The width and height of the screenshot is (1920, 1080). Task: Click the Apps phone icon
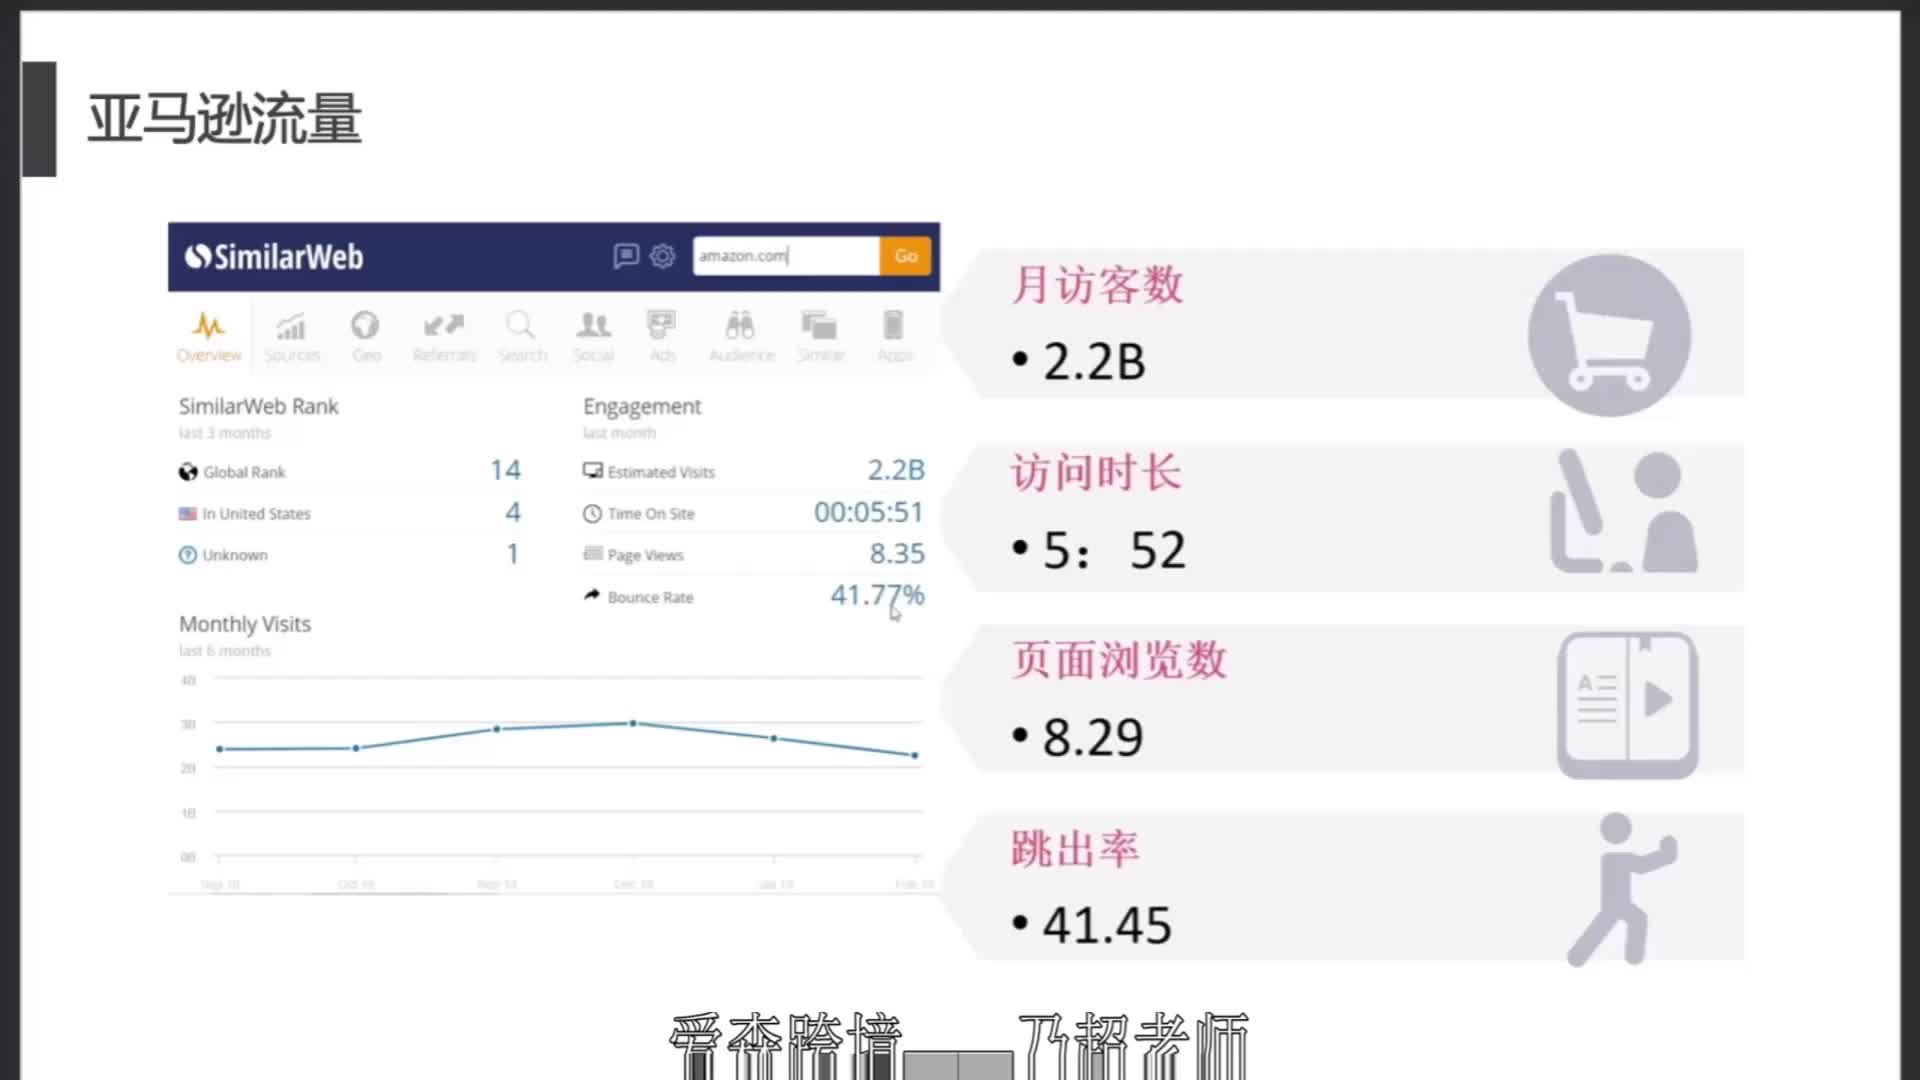[x=893, y=326]
